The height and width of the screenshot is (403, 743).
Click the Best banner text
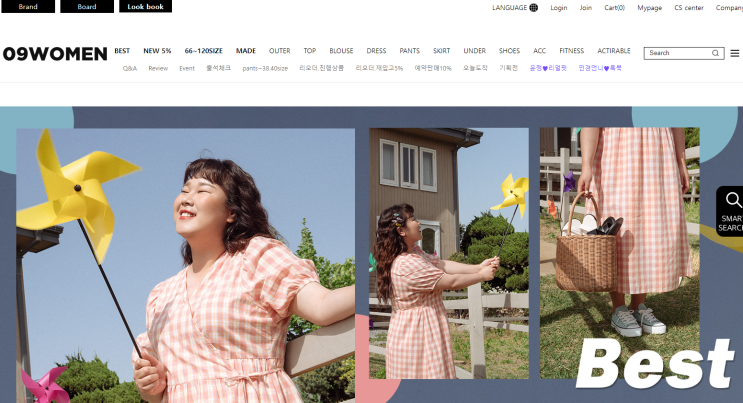click(655, 363)
